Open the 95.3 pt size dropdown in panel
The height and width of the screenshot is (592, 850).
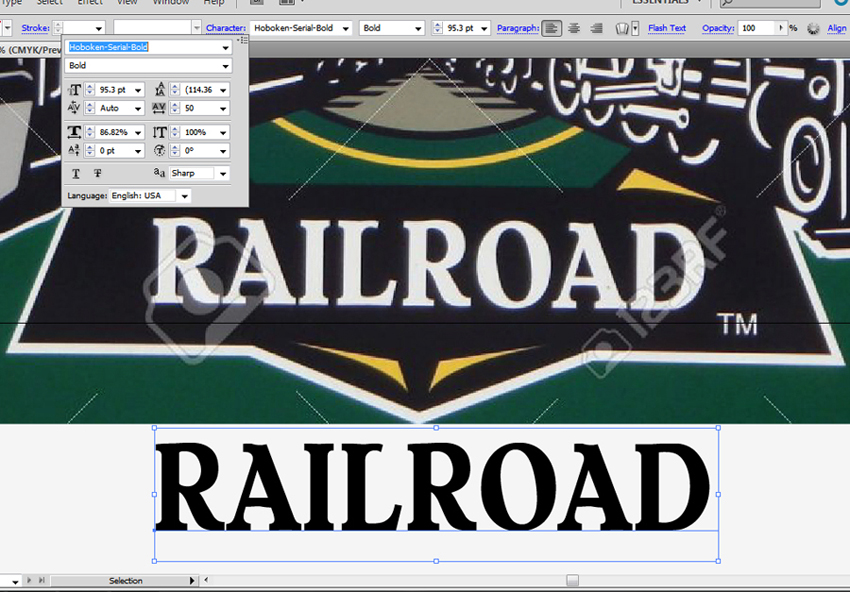(x=138, y=90)
